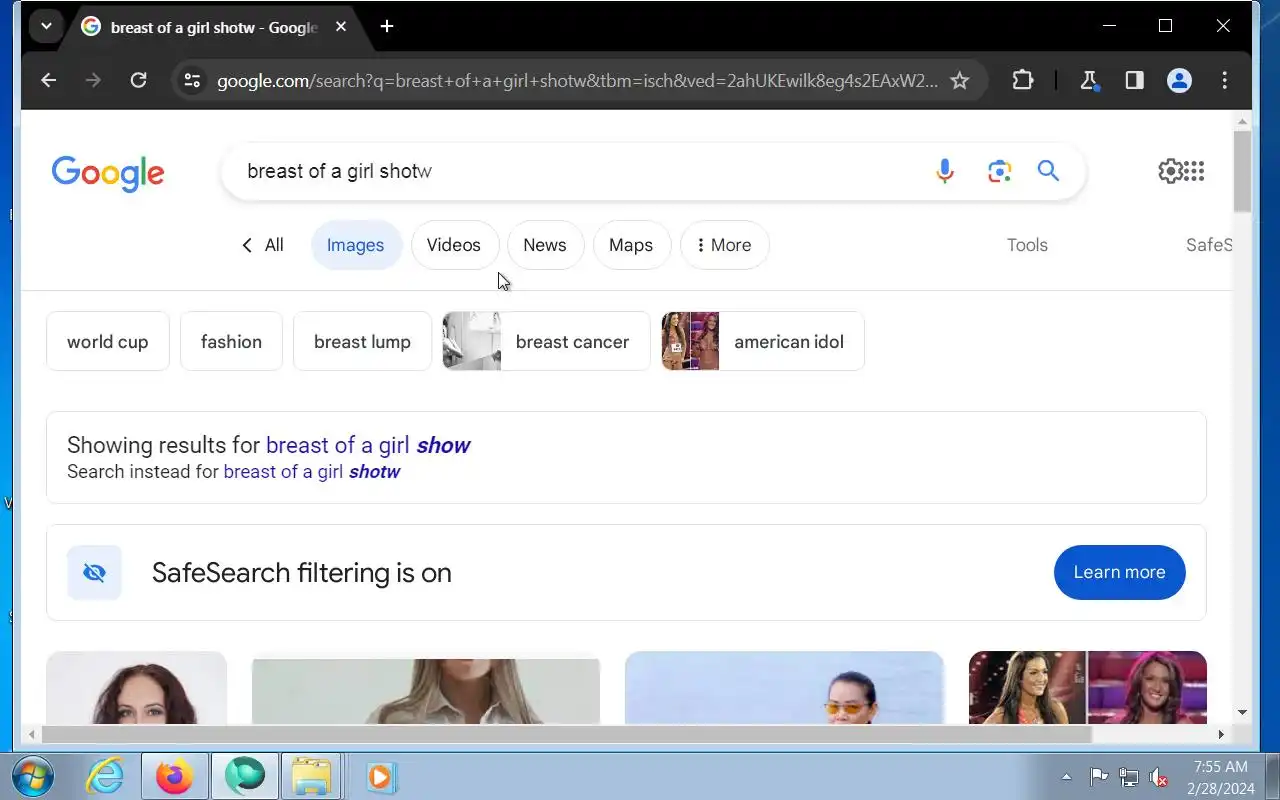Click the network tray icon
1280x800 pixels.
(x=1129, y=777)
